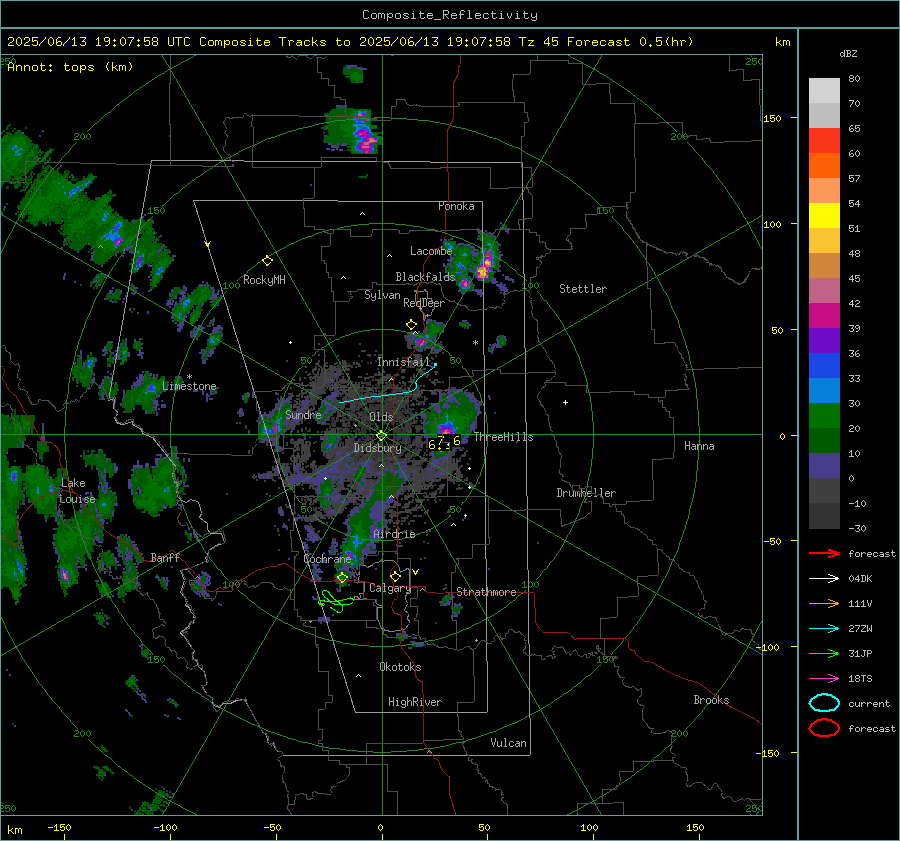Click the Drumheller city label
Image resolution: width=900 pixels, height=841 pixels.
click(x=586, y=493)
